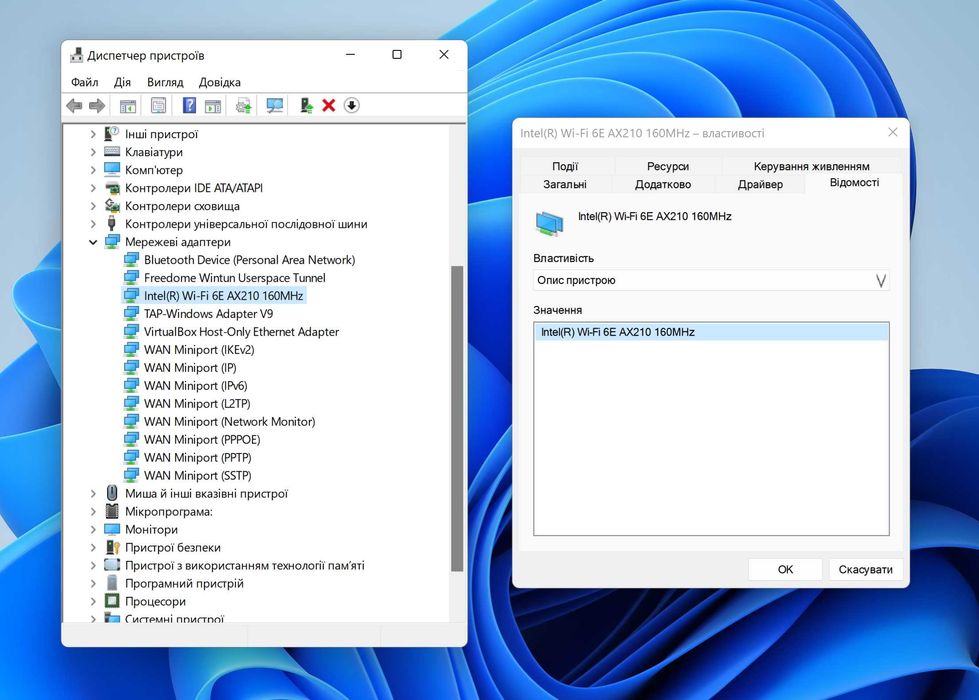This screenshot has width=979, height=700.
Task: Click the Device Manager vertical scrollbar thumb
Action: tap(457, 418)
